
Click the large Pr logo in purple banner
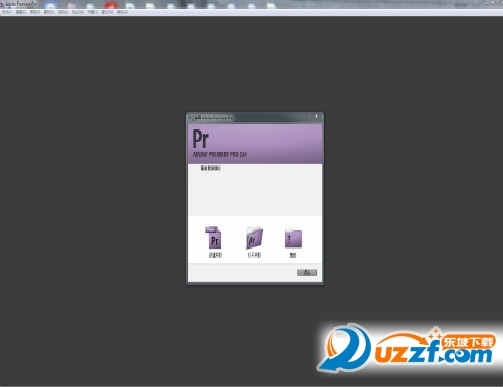[x=201, y=139]
